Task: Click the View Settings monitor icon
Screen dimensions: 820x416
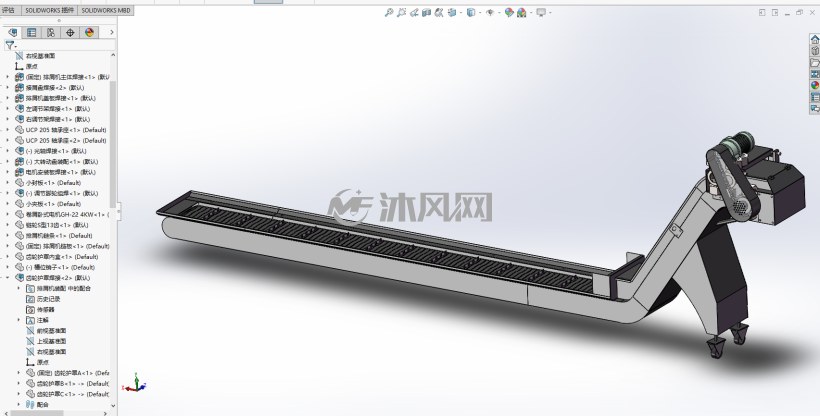Action: click(x=541, y=13)
